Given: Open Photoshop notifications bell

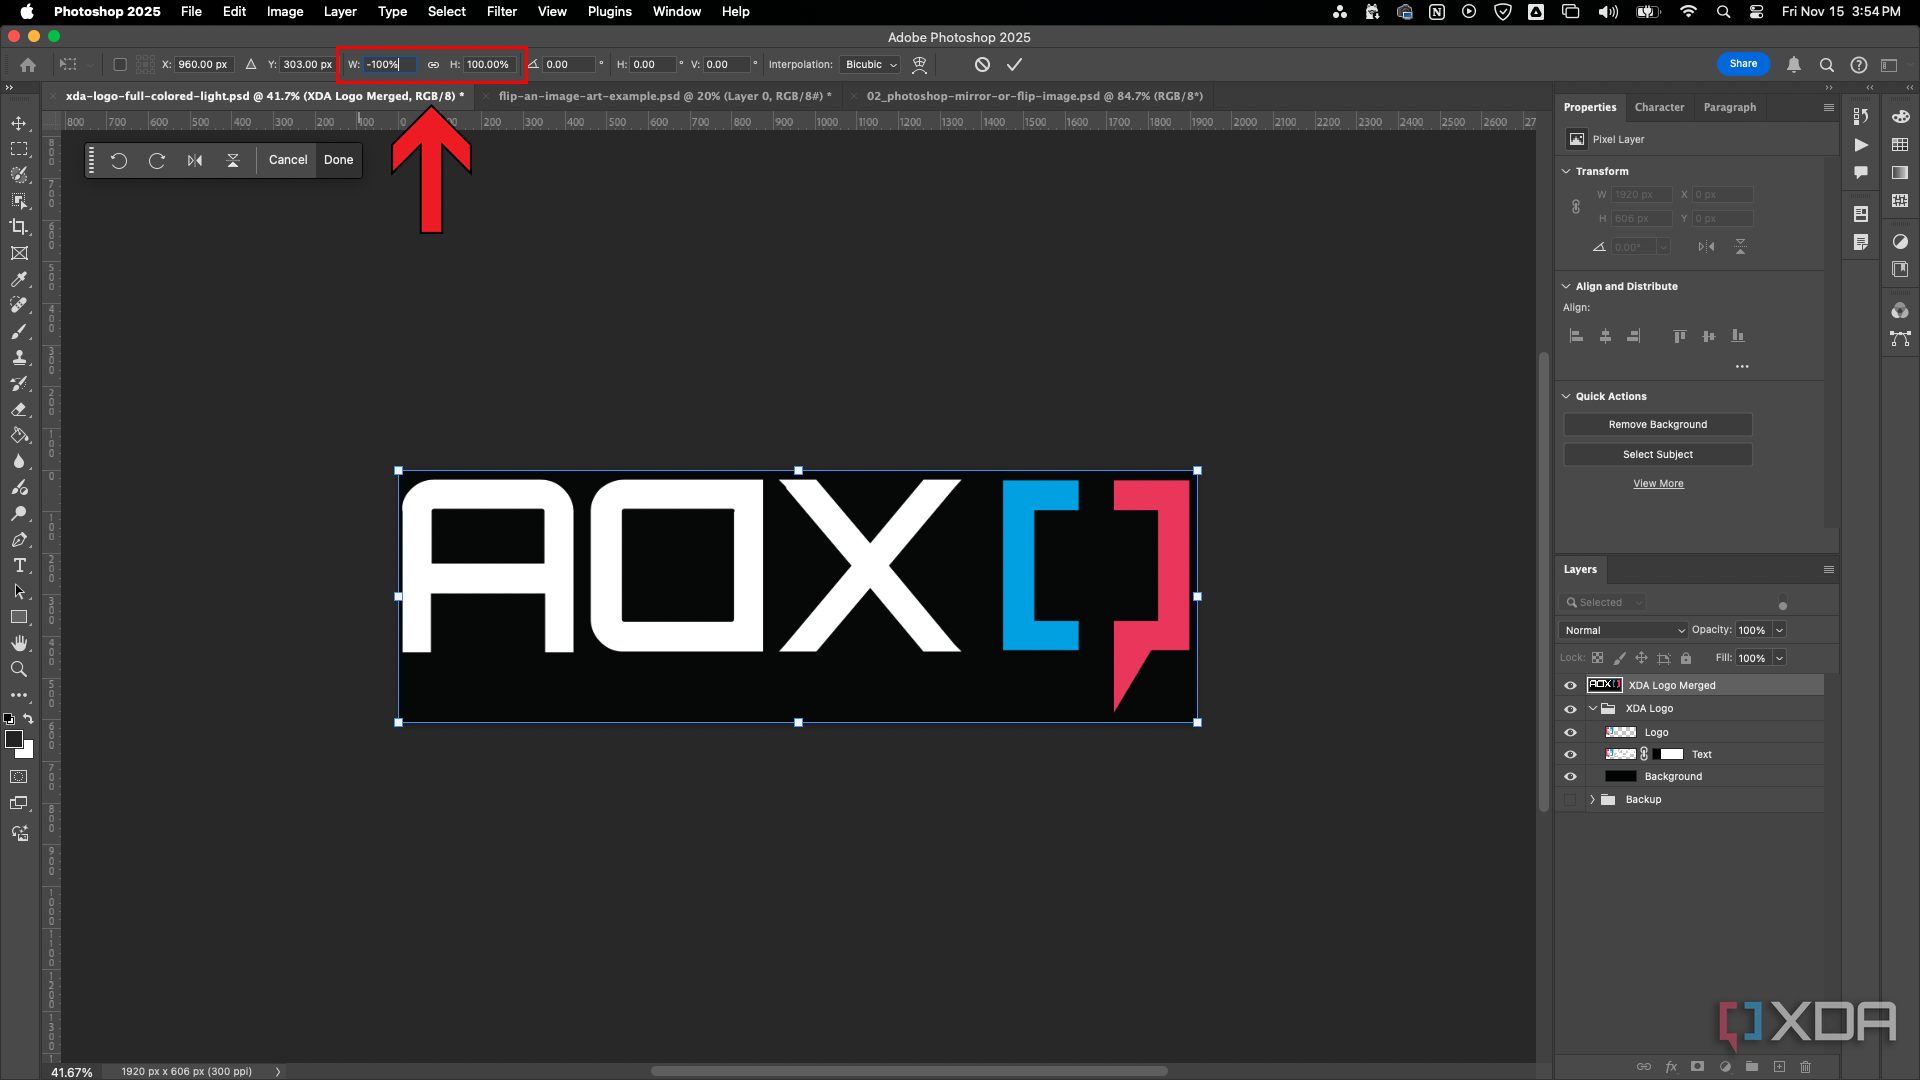Looking at the screenshot, I should pyautogui.click(x=1794, y=65).
